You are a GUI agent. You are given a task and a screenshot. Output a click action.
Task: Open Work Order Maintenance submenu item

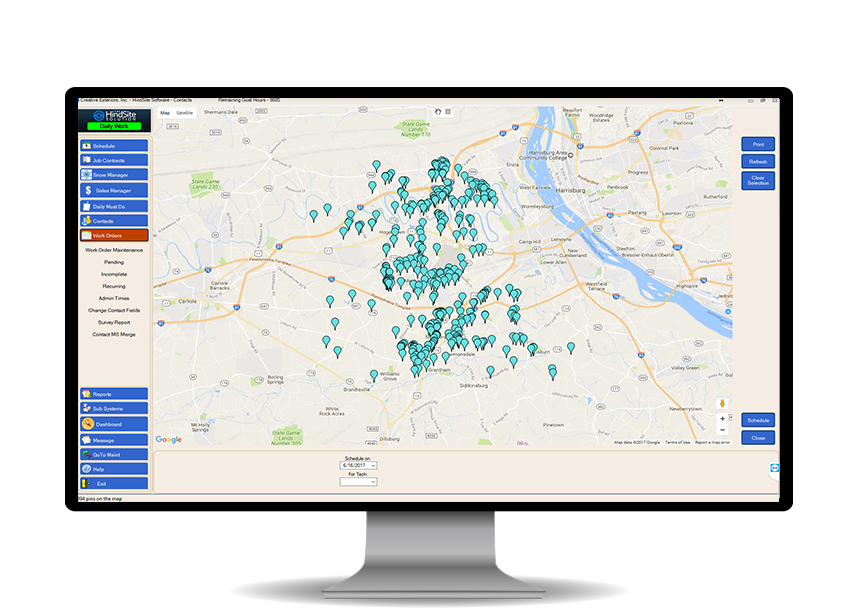(x=114, y=250)
